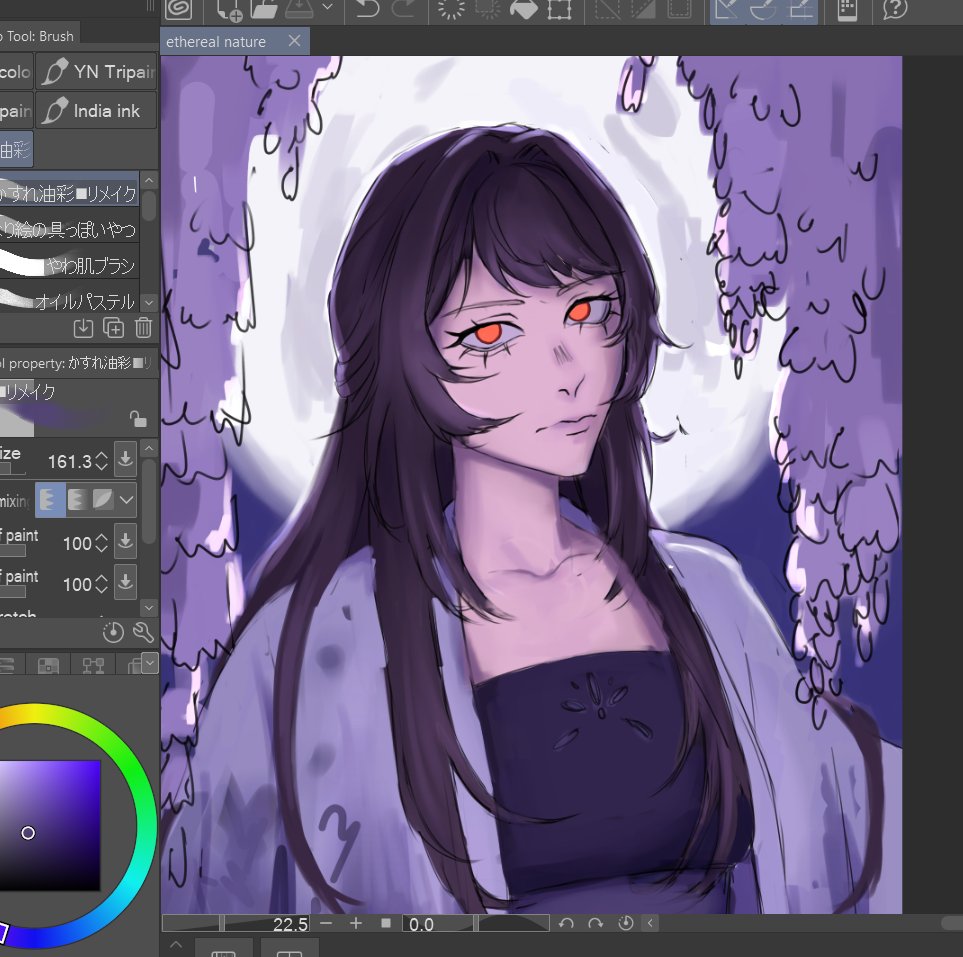Create a new canvas document
The width and height of the screenshot is (963, 957).
click(x=231, y=9)
